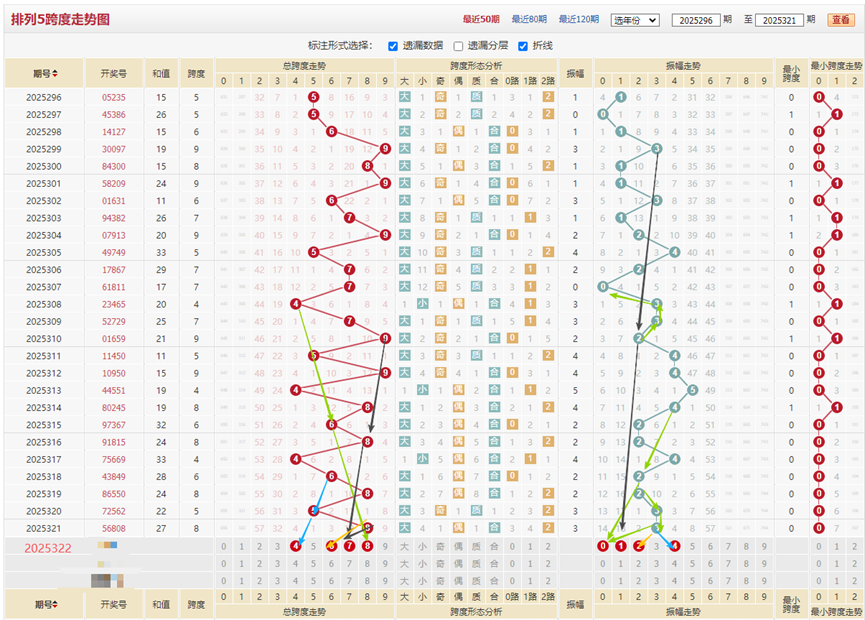
Task: Click the period number 2025310
Action: pos(44,339)
